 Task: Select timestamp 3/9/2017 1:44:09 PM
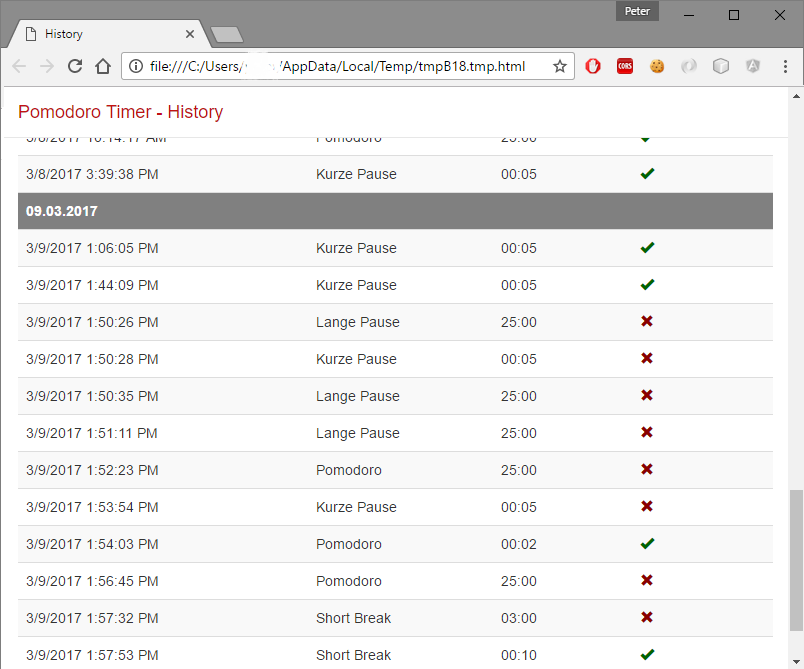[x=92, y=285]
